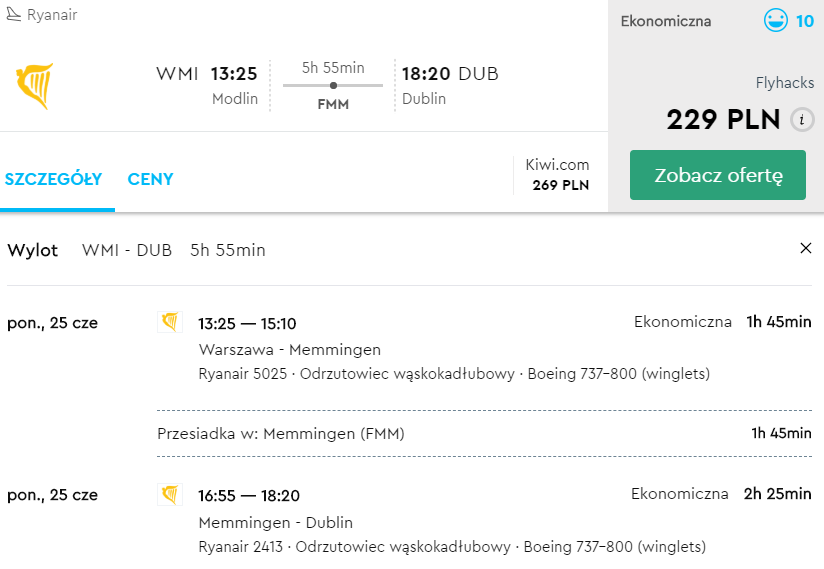Switch to the CENY tab
This screenshot has height=569, width=824.
point(150,179)
